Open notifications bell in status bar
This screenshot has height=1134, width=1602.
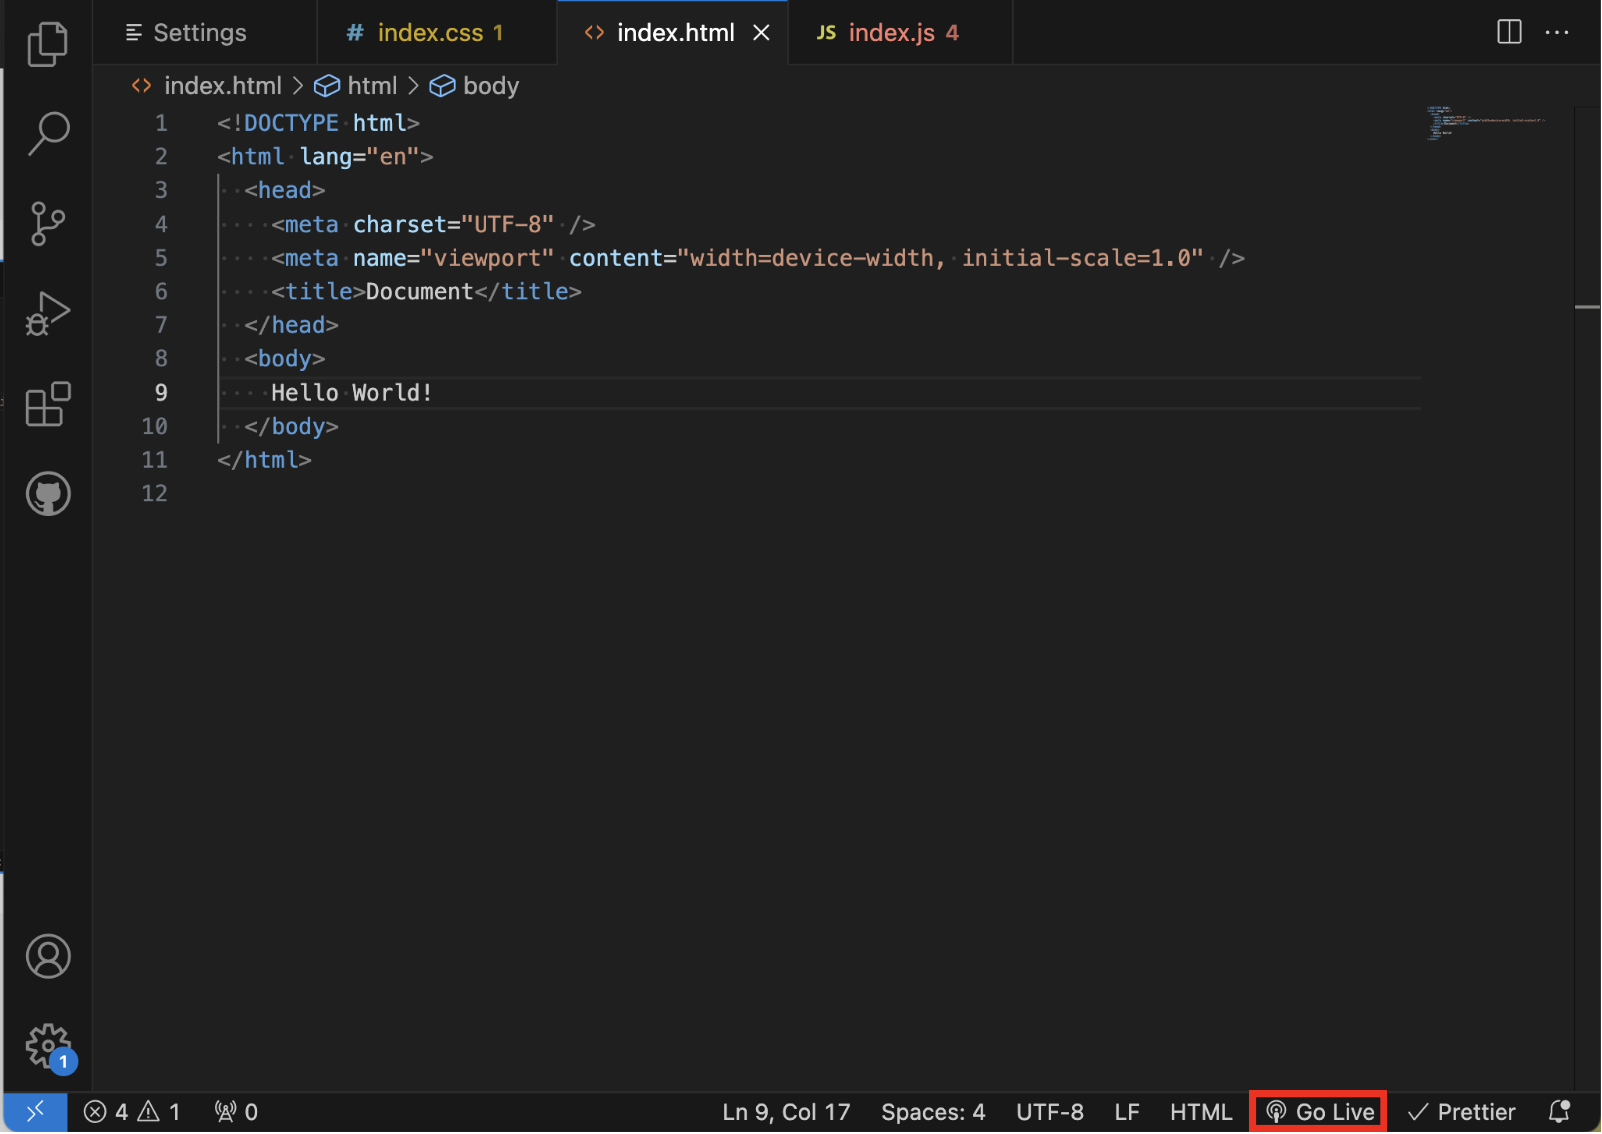1558,1112
